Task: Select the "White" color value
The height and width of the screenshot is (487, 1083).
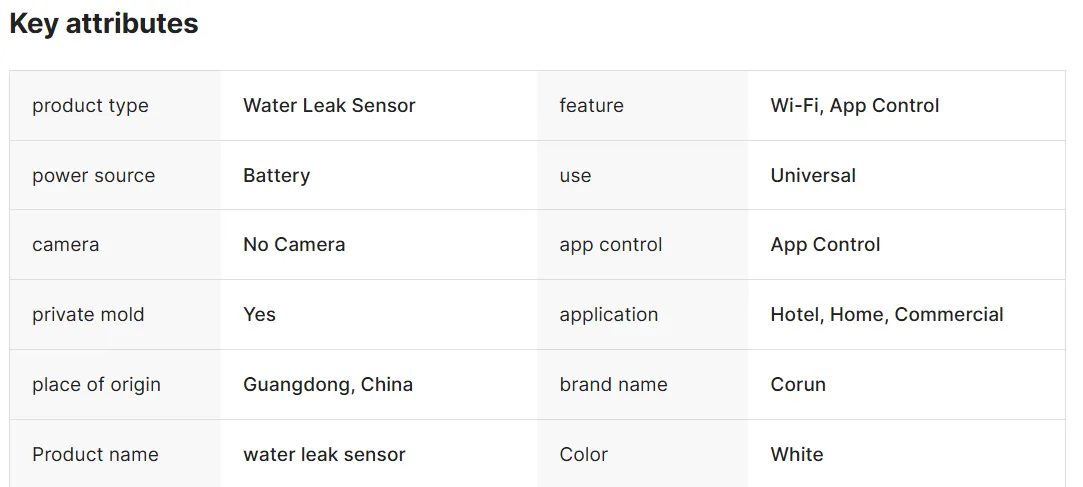Action: (797, 455)
